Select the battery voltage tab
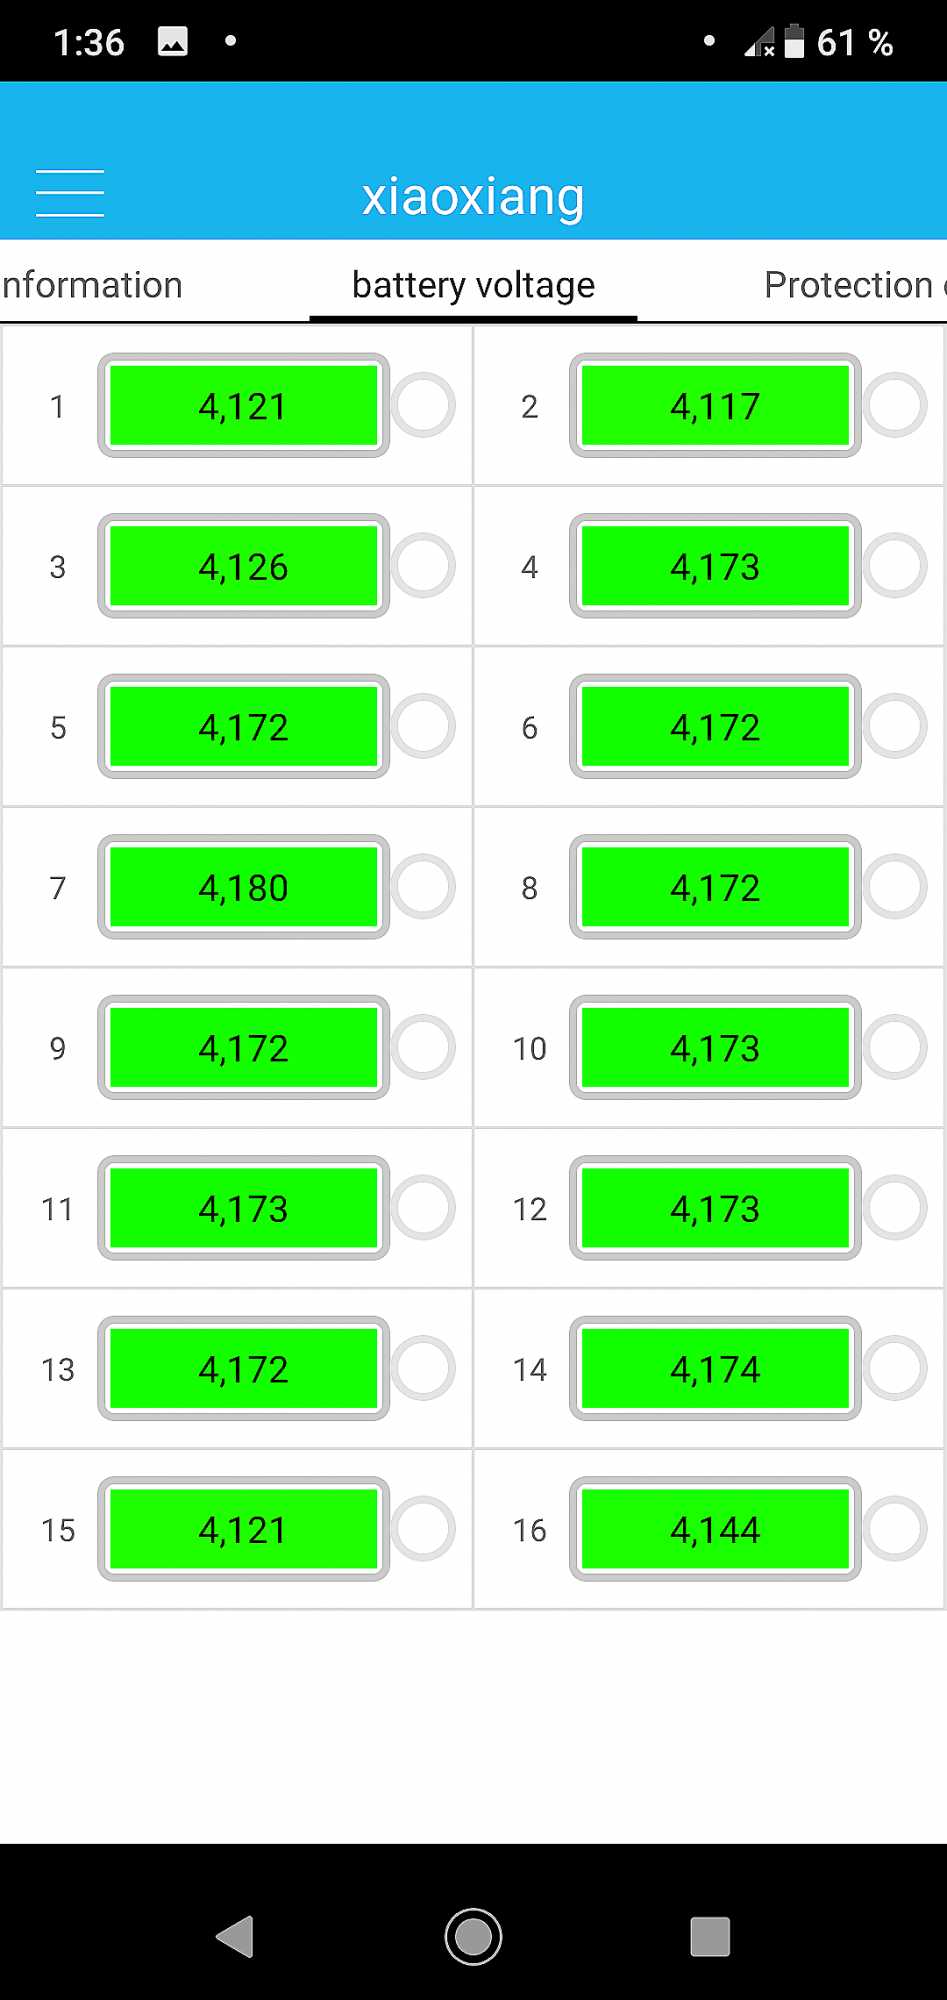Viewport: 947px width, 2000px height. [473, 286]
